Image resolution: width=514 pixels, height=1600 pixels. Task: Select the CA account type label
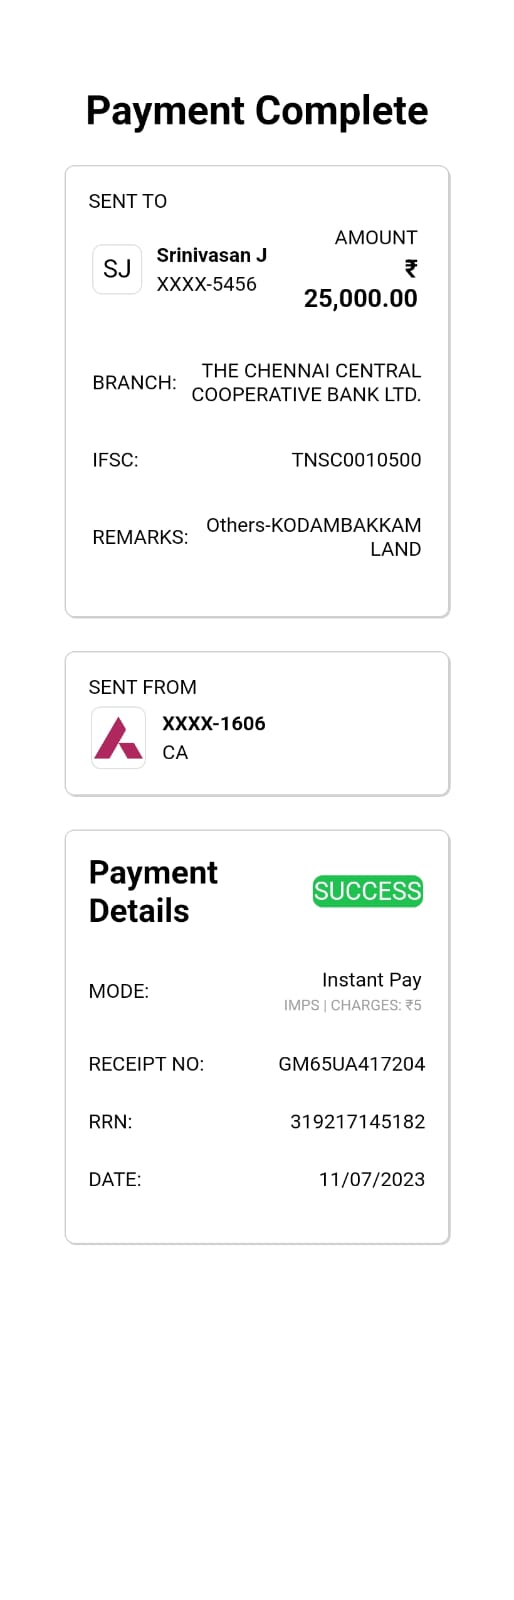(x=175, y=752)
